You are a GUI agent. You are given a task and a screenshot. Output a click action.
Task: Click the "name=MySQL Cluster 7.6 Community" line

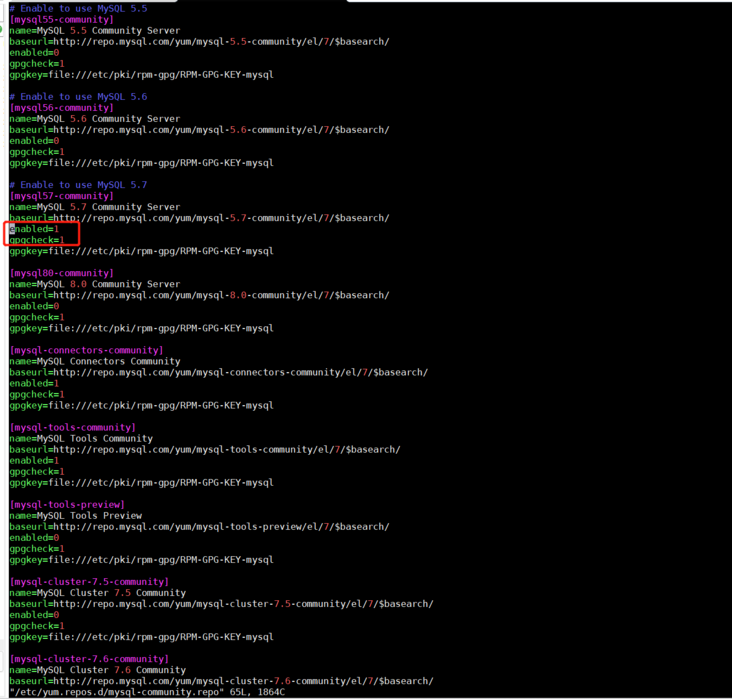(x=98, y=670)
